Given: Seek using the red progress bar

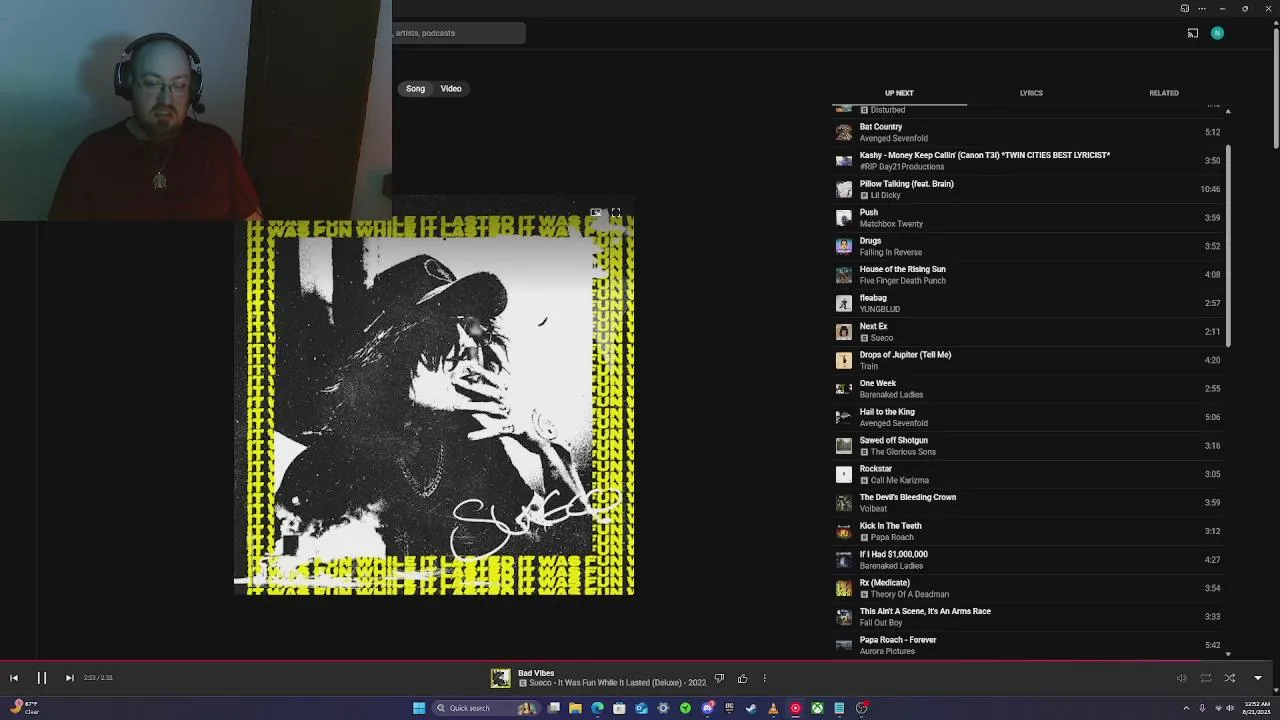Looking at the screenshot, I should tap(640, 661).
